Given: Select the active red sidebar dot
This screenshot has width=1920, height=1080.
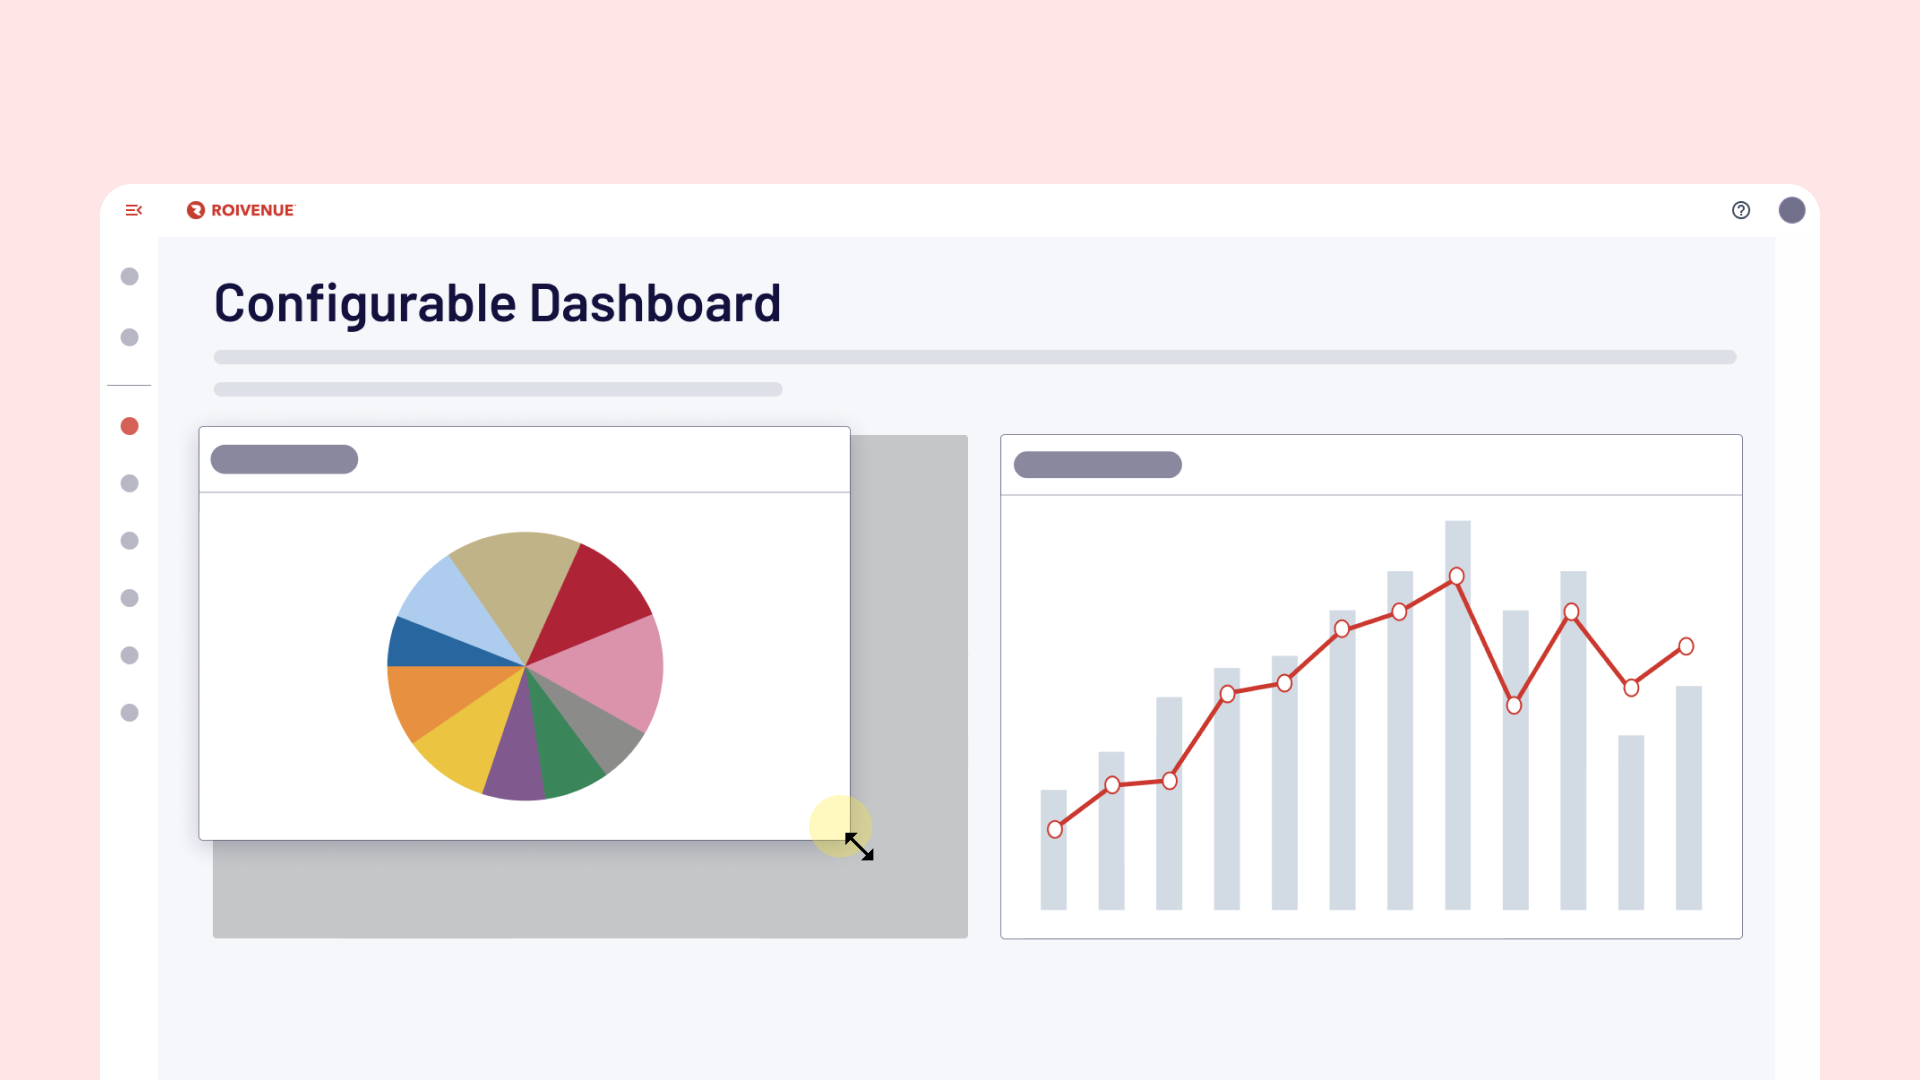Looking at the screenshot, I should (x=129, y=426).
